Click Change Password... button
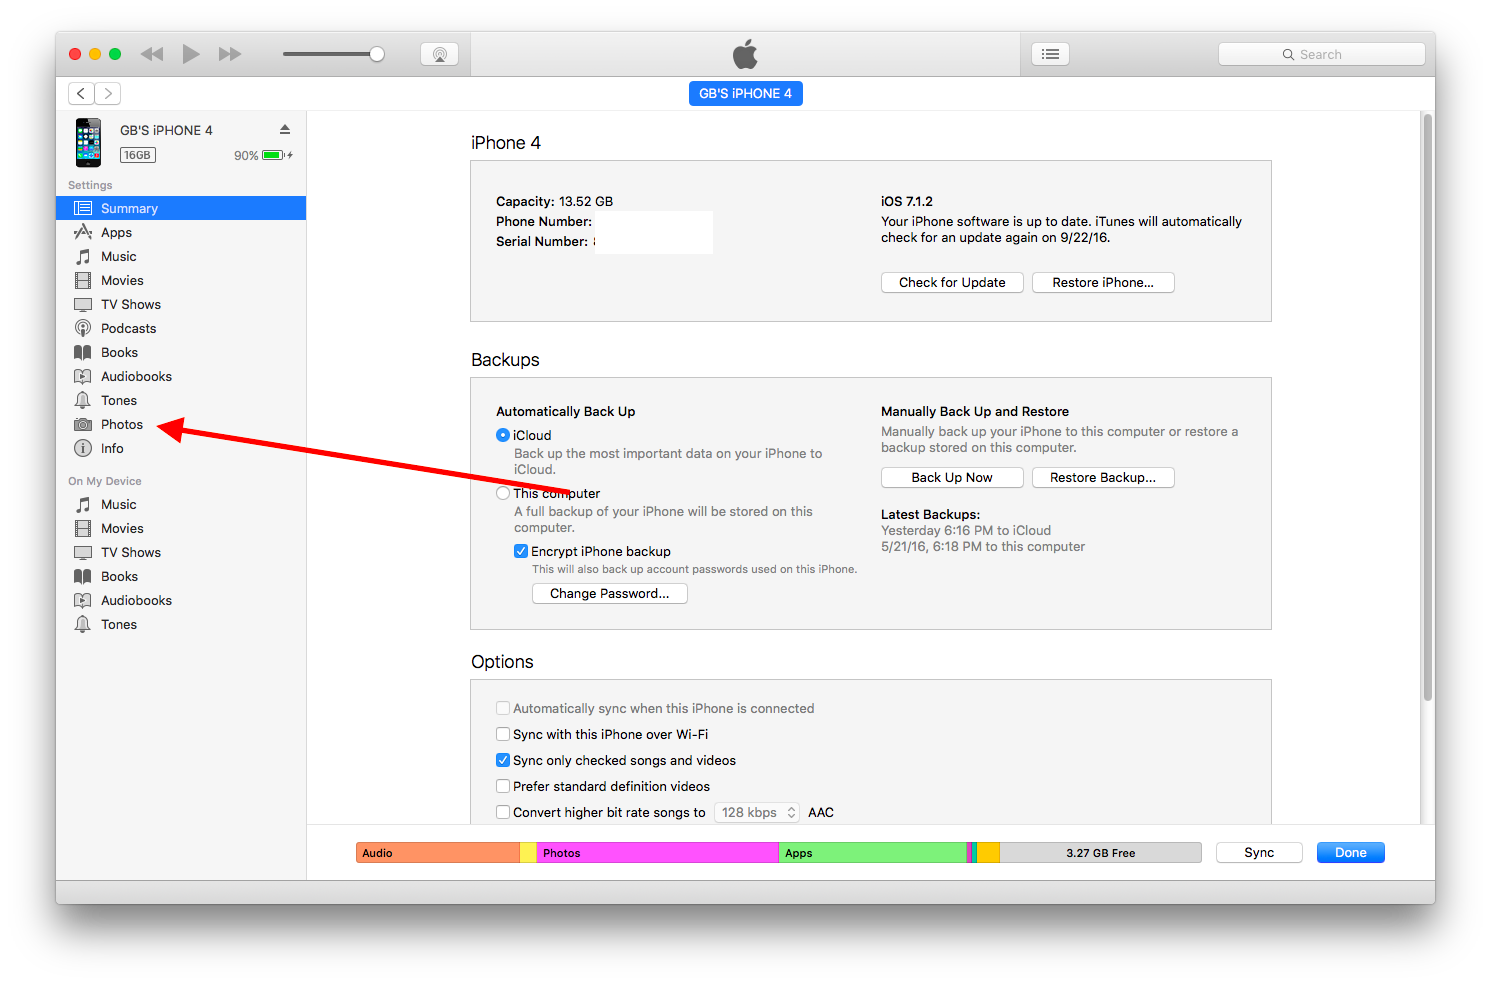This screenshot has width=1491, height=984. click(x=610, y=594)
